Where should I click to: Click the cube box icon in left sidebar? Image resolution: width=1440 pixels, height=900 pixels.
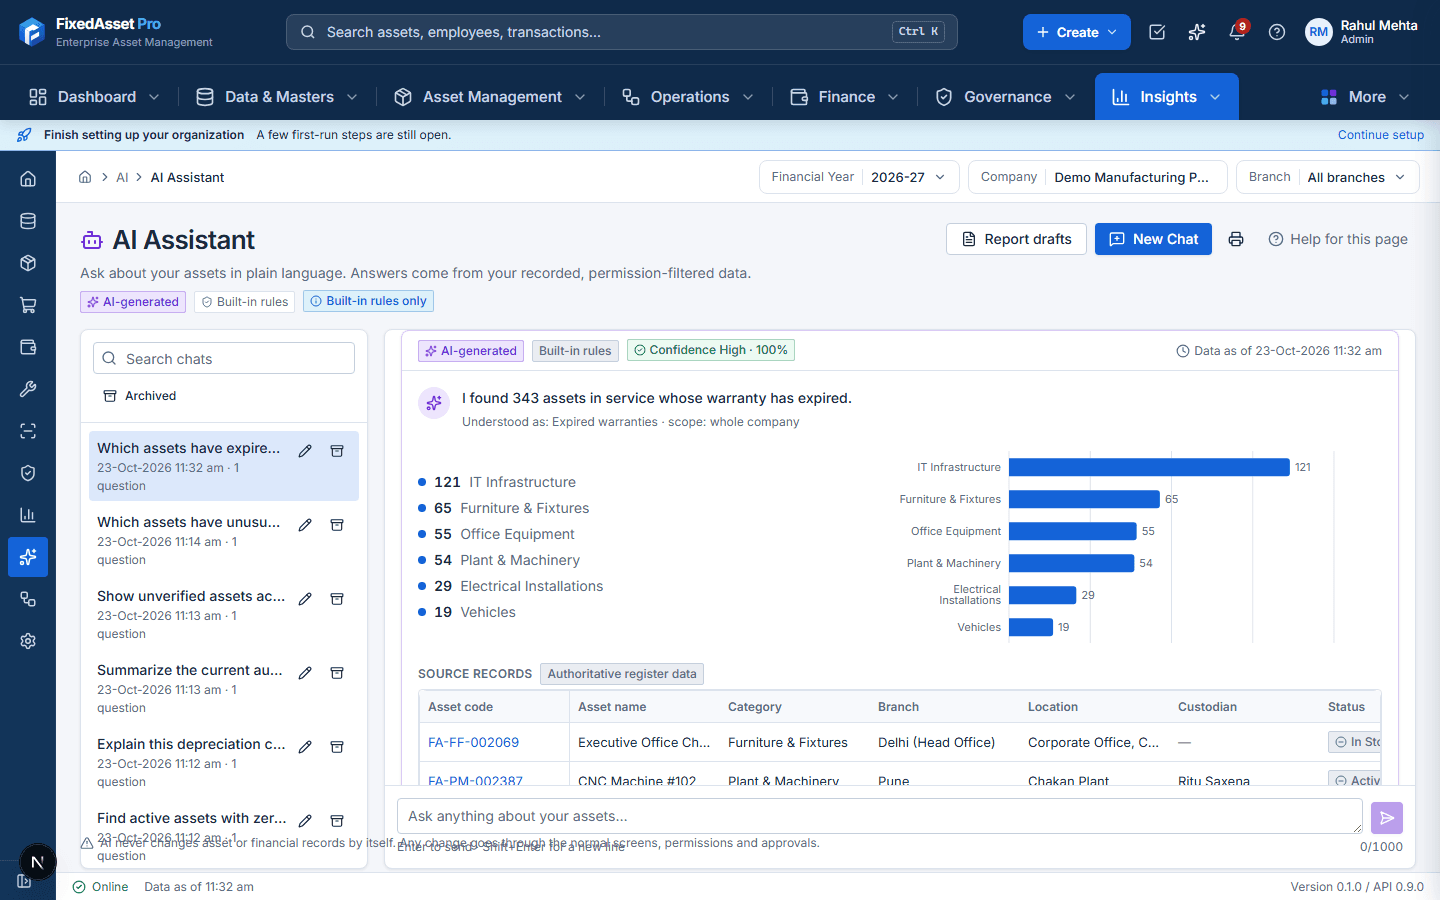point(28,263)
